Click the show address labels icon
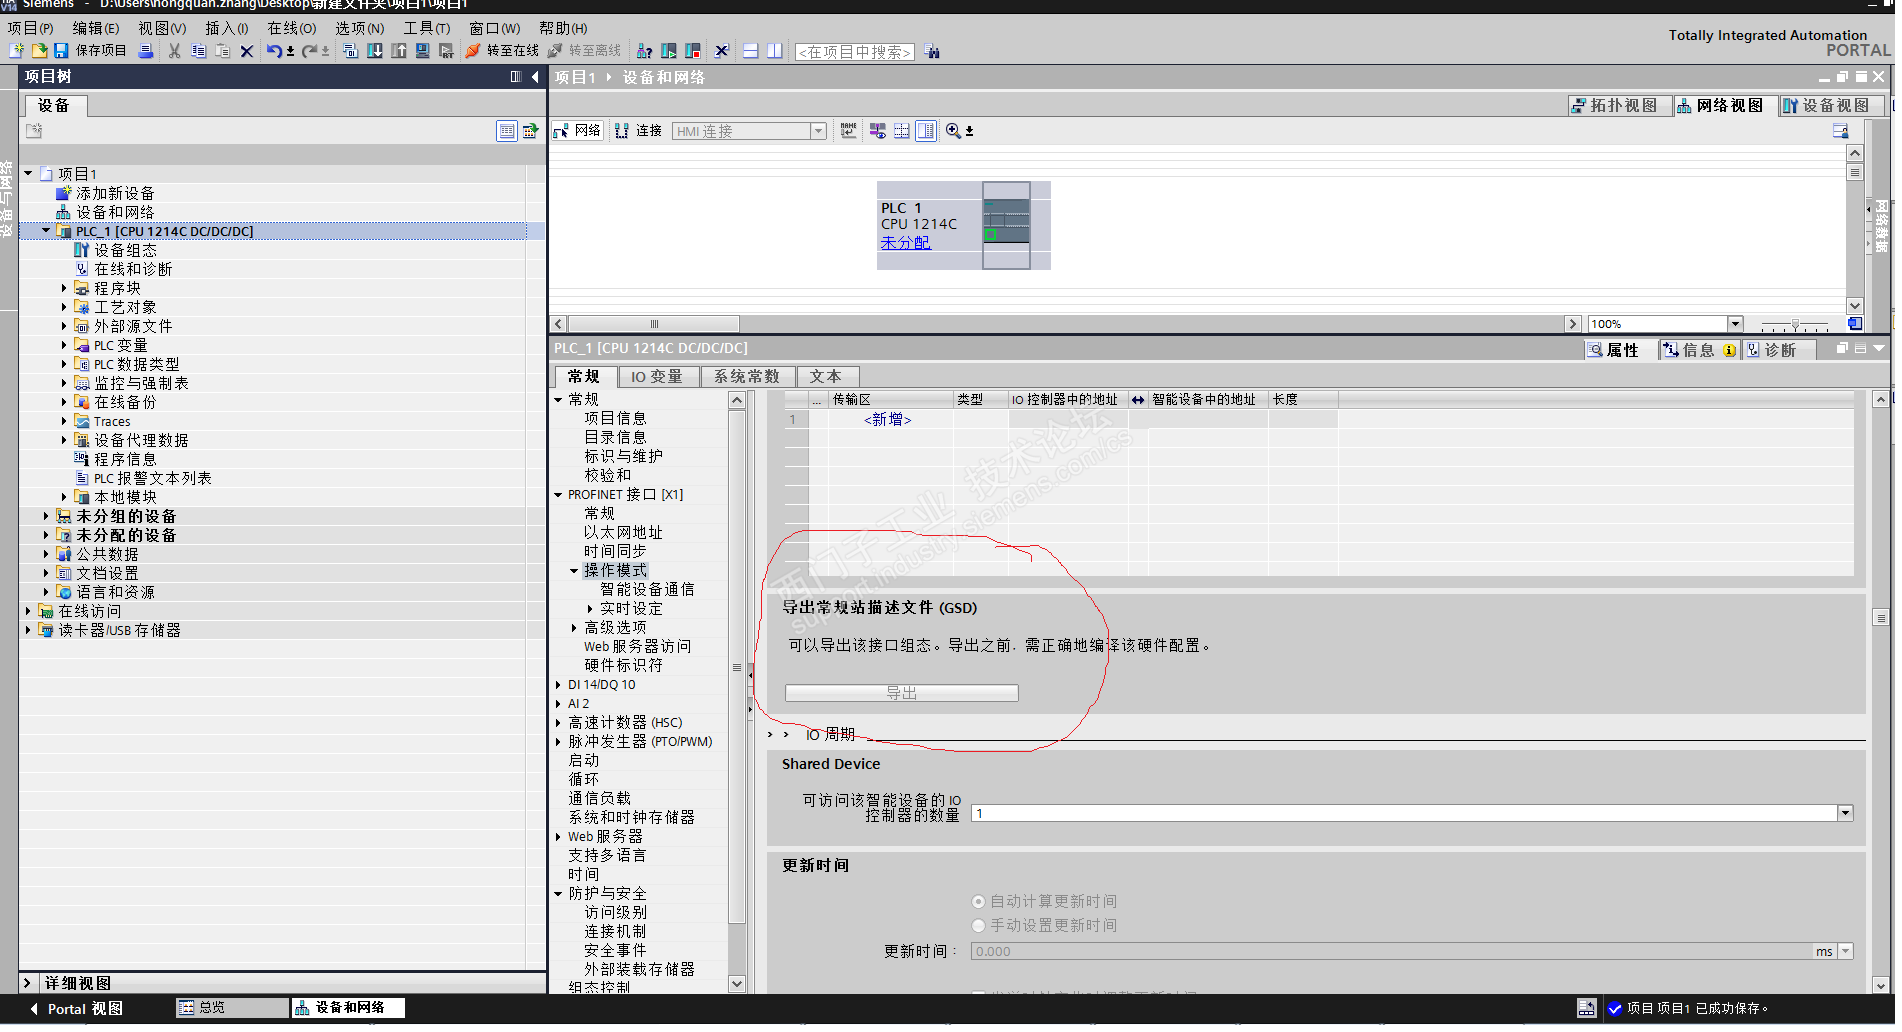1902x1032 pixels. click(878, 131)
